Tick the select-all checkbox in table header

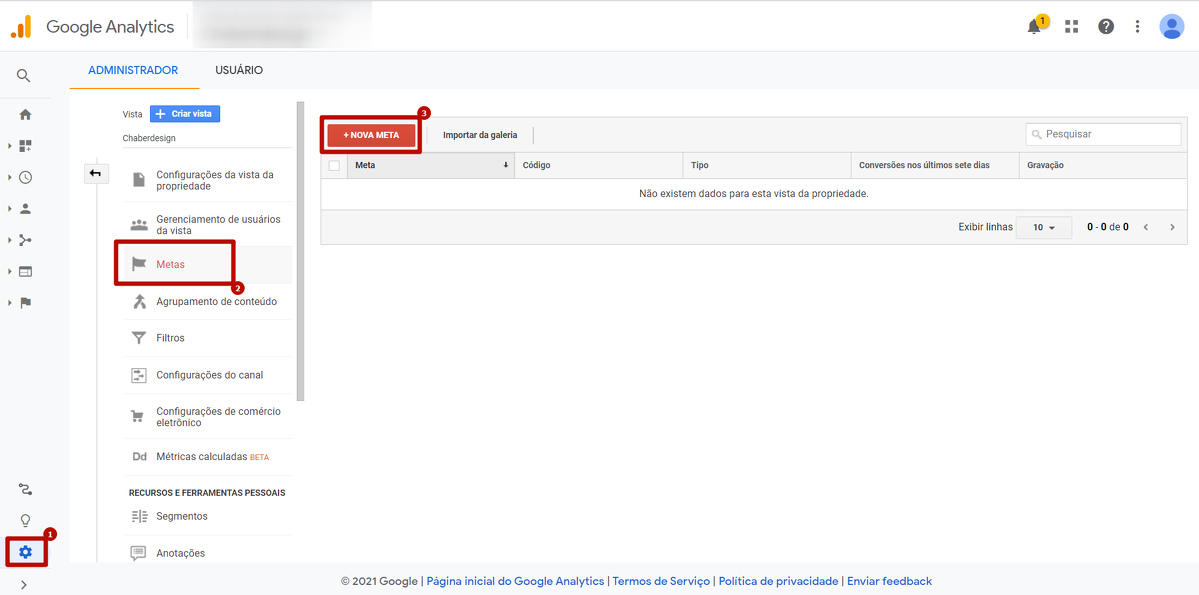click(334, 165)
